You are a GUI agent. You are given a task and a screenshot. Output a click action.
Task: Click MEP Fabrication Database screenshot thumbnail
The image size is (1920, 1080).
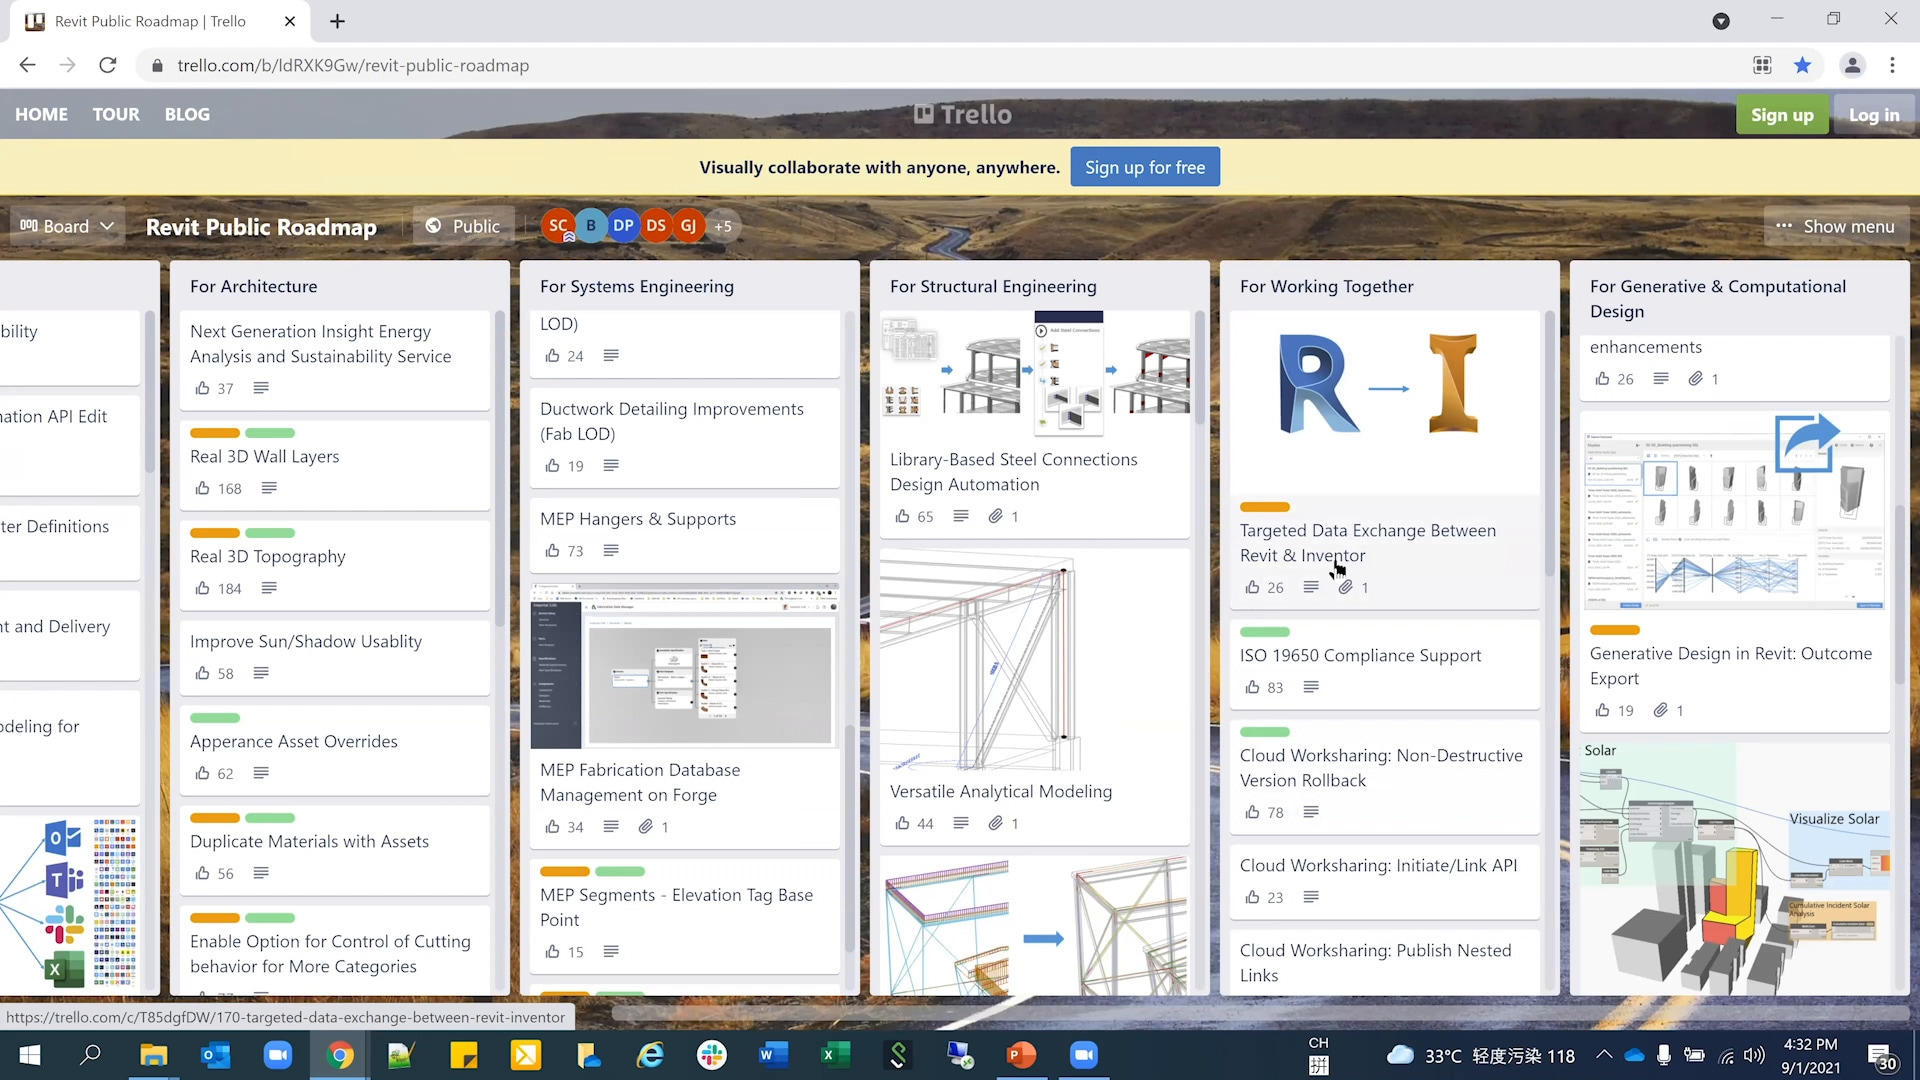[x=685, y=666]
